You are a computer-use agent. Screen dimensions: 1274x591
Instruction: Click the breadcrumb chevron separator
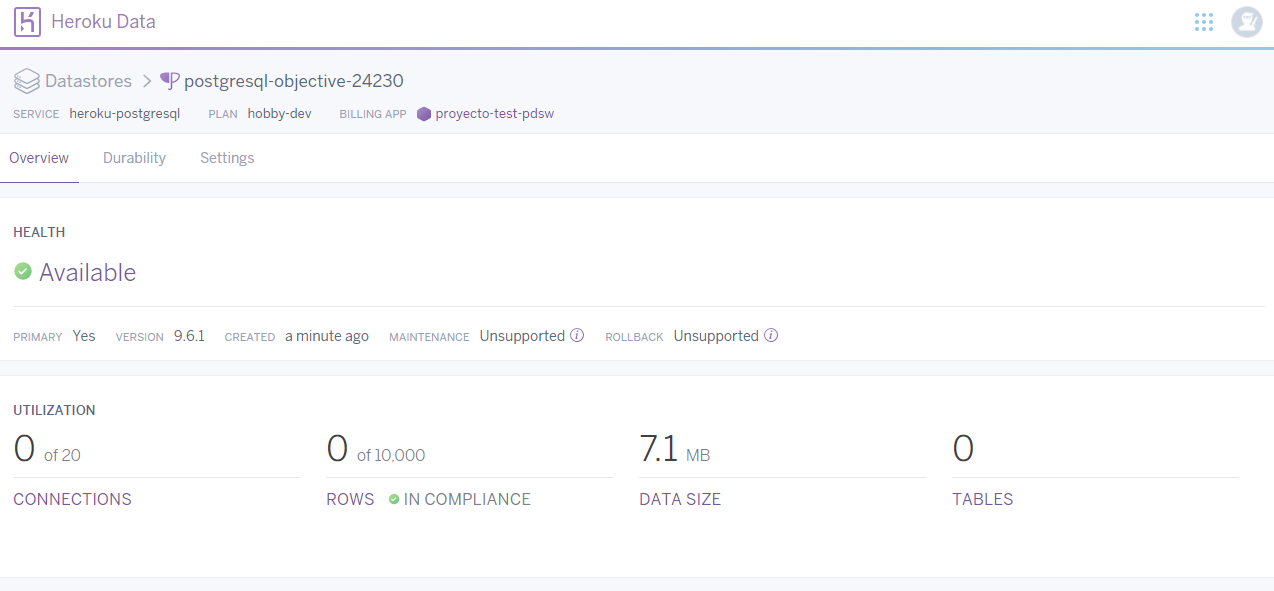[146, 81]
